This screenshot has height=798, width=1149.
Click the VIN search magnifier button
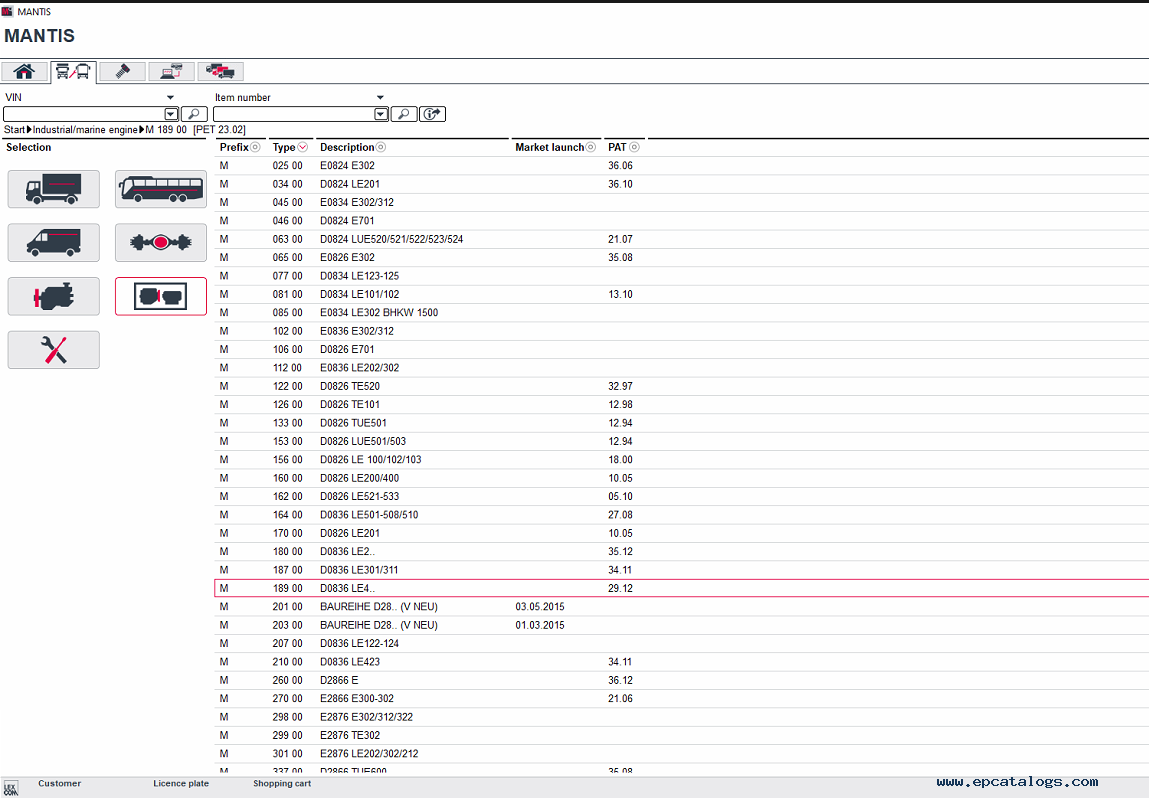click(193, 114)
